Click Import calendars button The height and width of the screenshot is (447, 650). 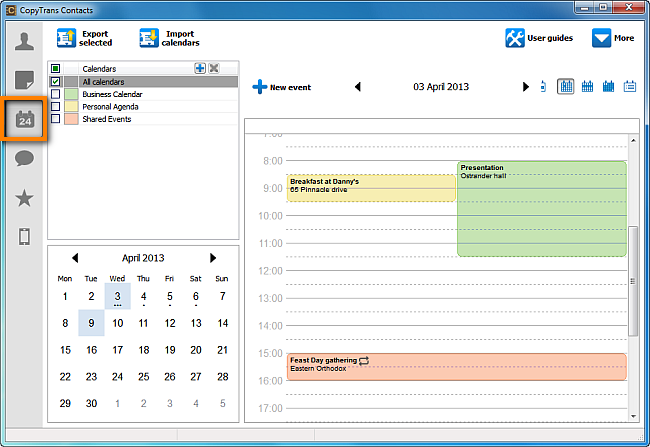pos(170,38)
